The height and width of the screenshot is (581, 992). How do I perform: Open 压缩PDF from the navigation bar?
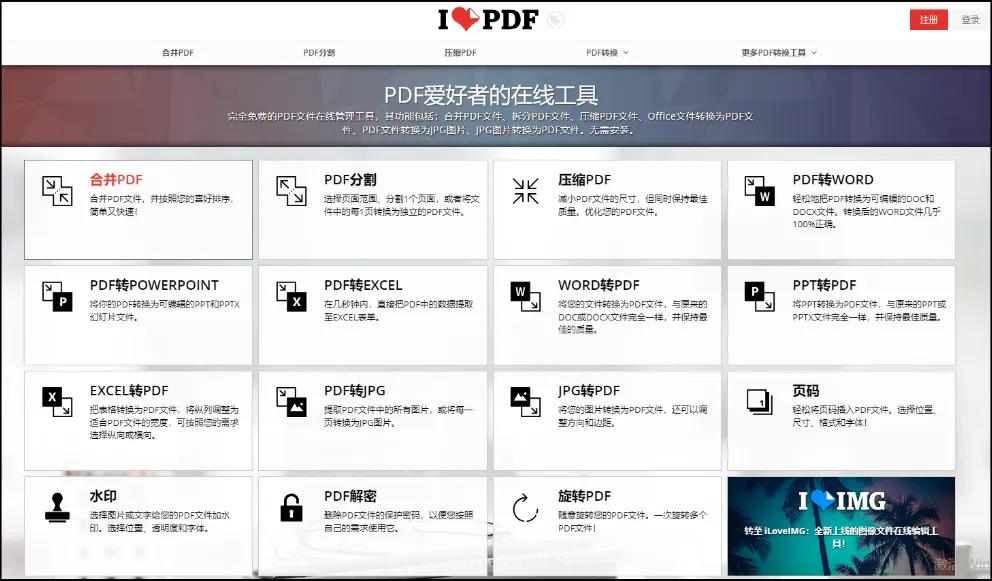pos(460,53)
